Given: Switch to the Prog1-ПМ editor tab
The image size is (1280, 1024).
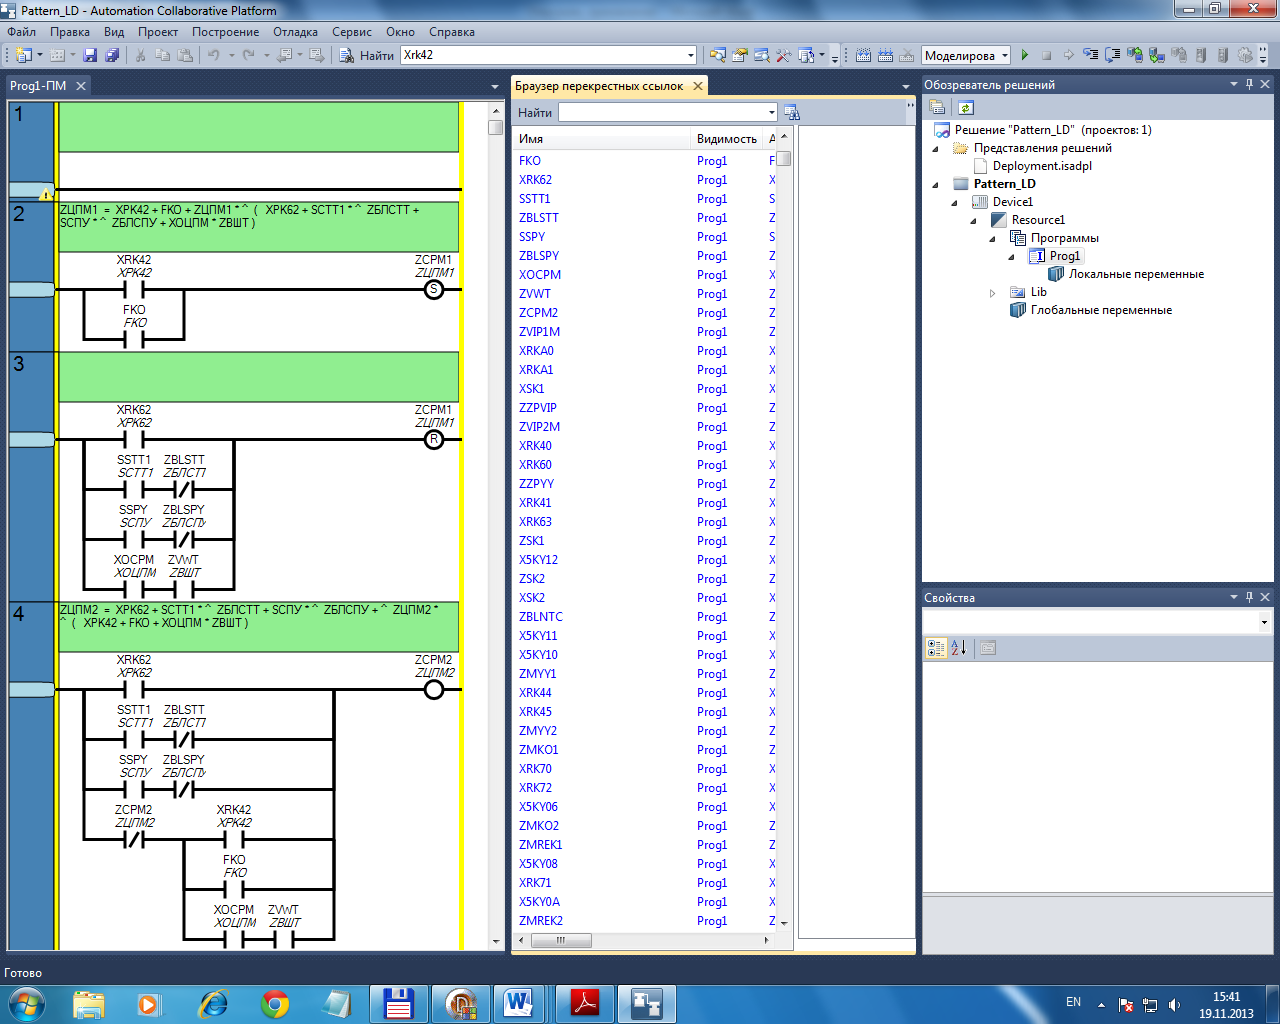Looking at the screenshot, I should [x=38, y=86].
